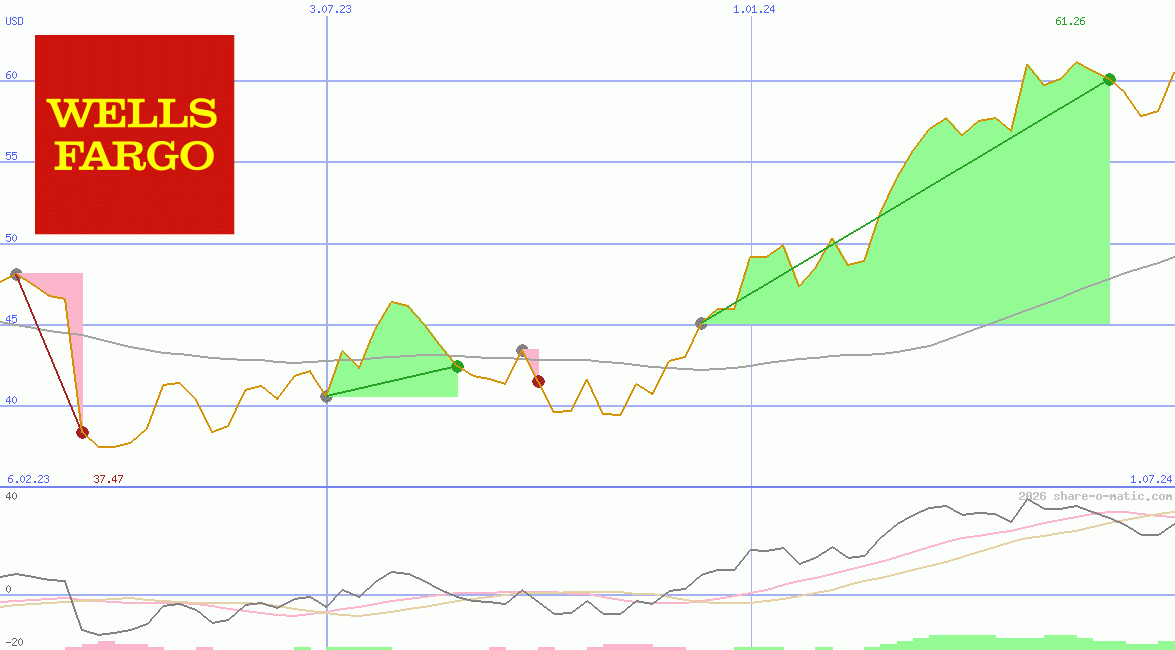
Task: Click the gray marker starting the long uptrend
Action: tap(700, 322)
